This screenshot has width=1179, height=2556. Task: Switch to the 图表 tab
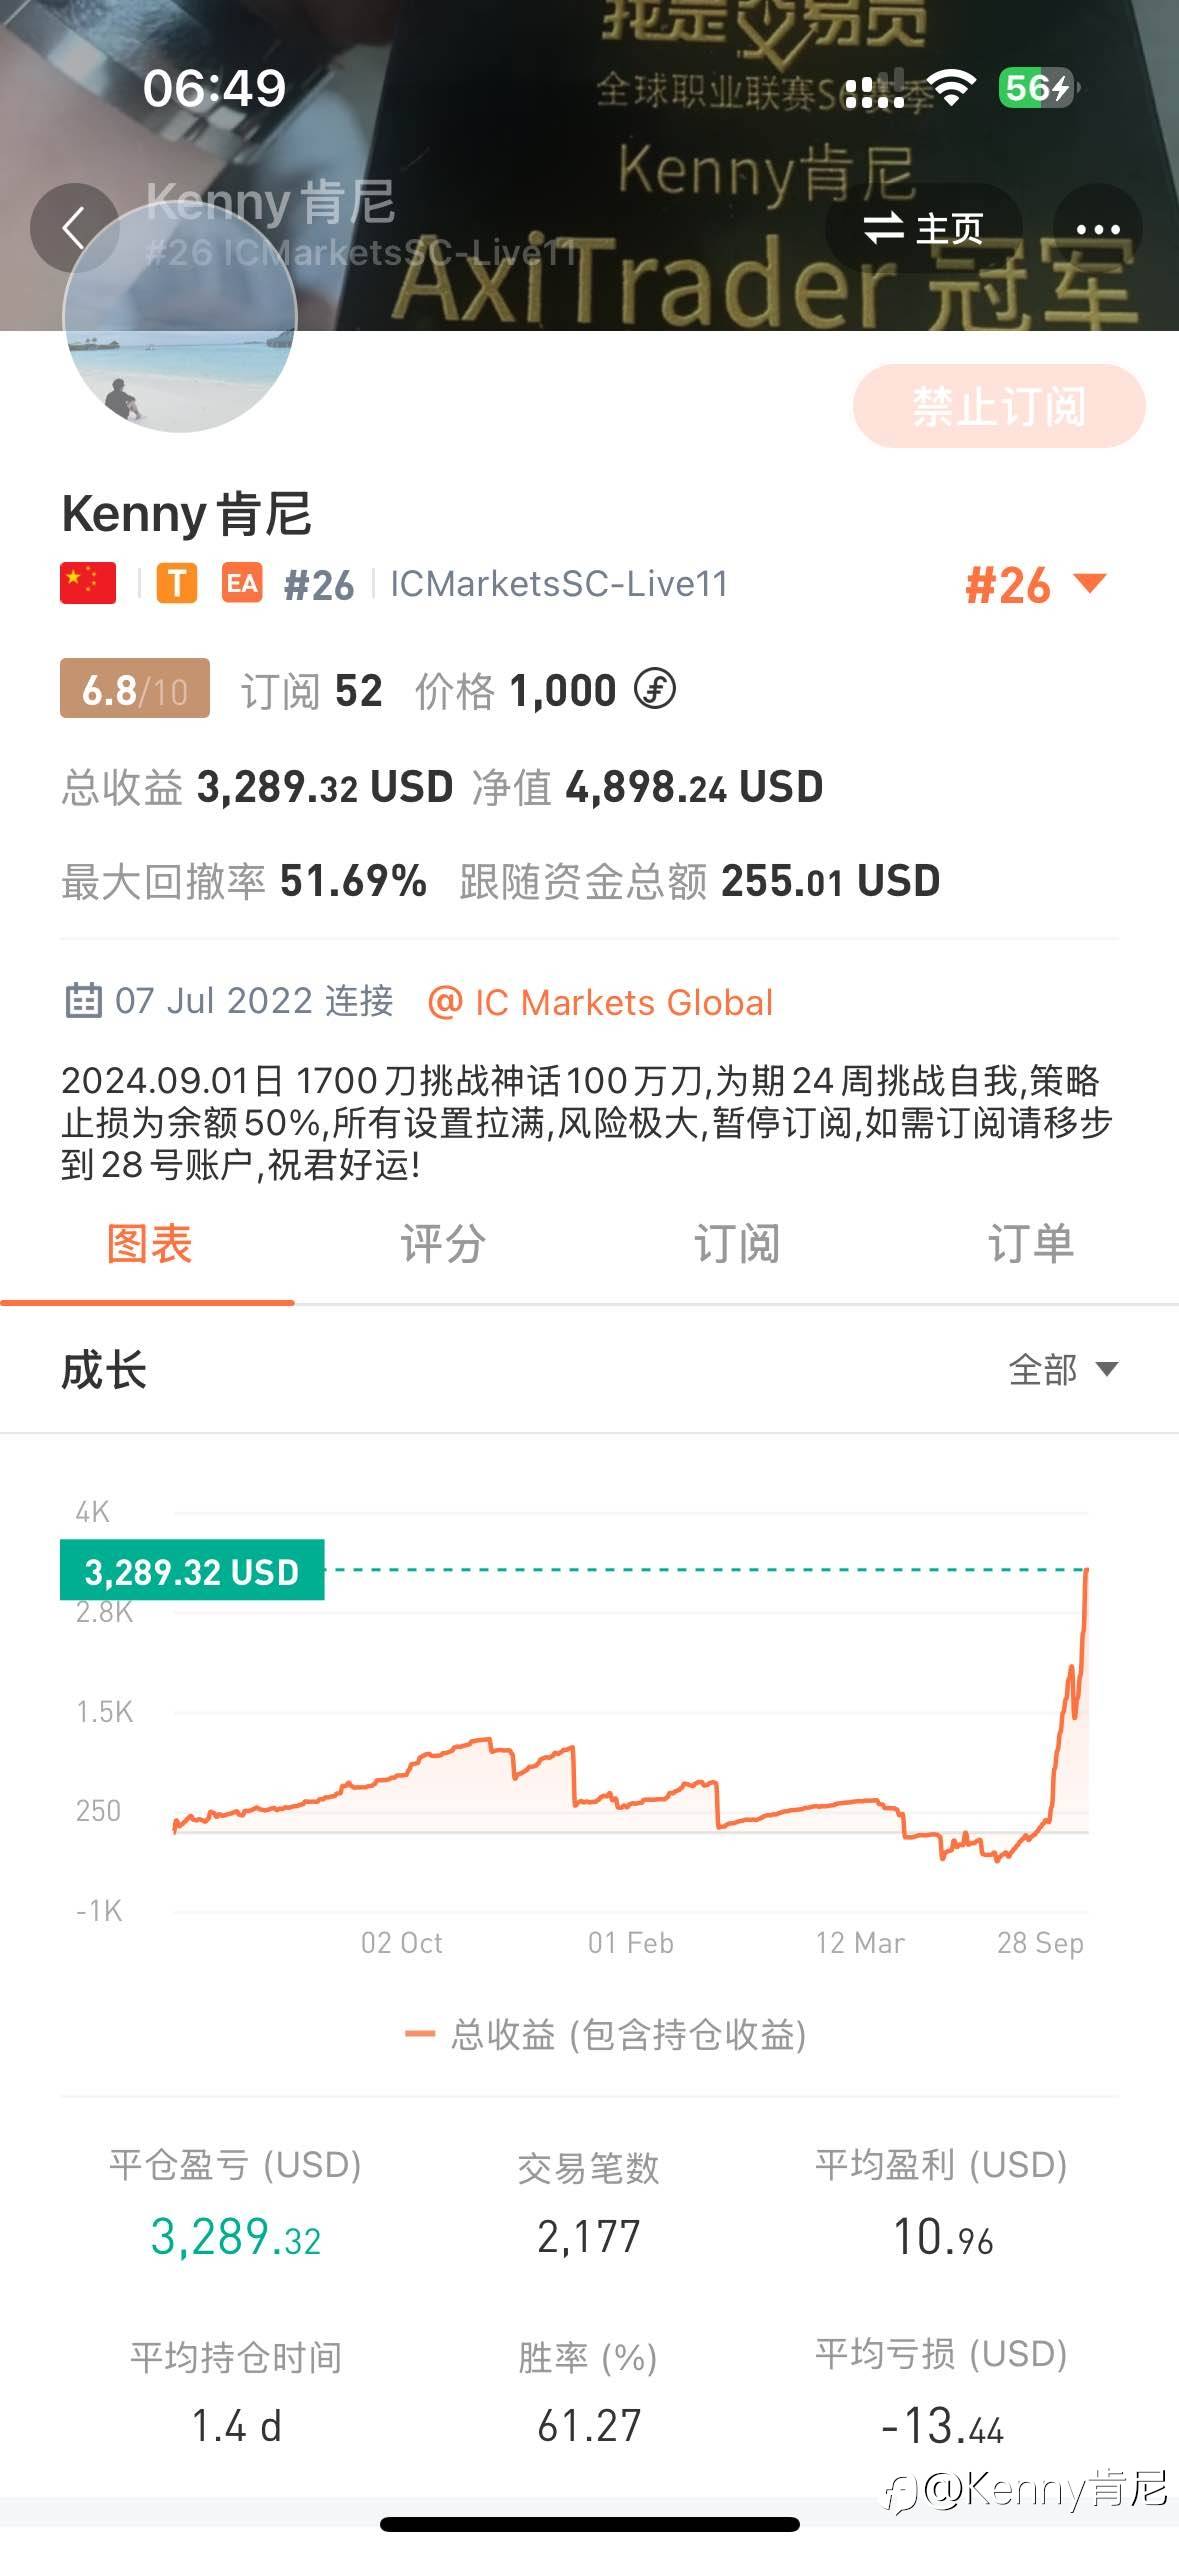148,1245
